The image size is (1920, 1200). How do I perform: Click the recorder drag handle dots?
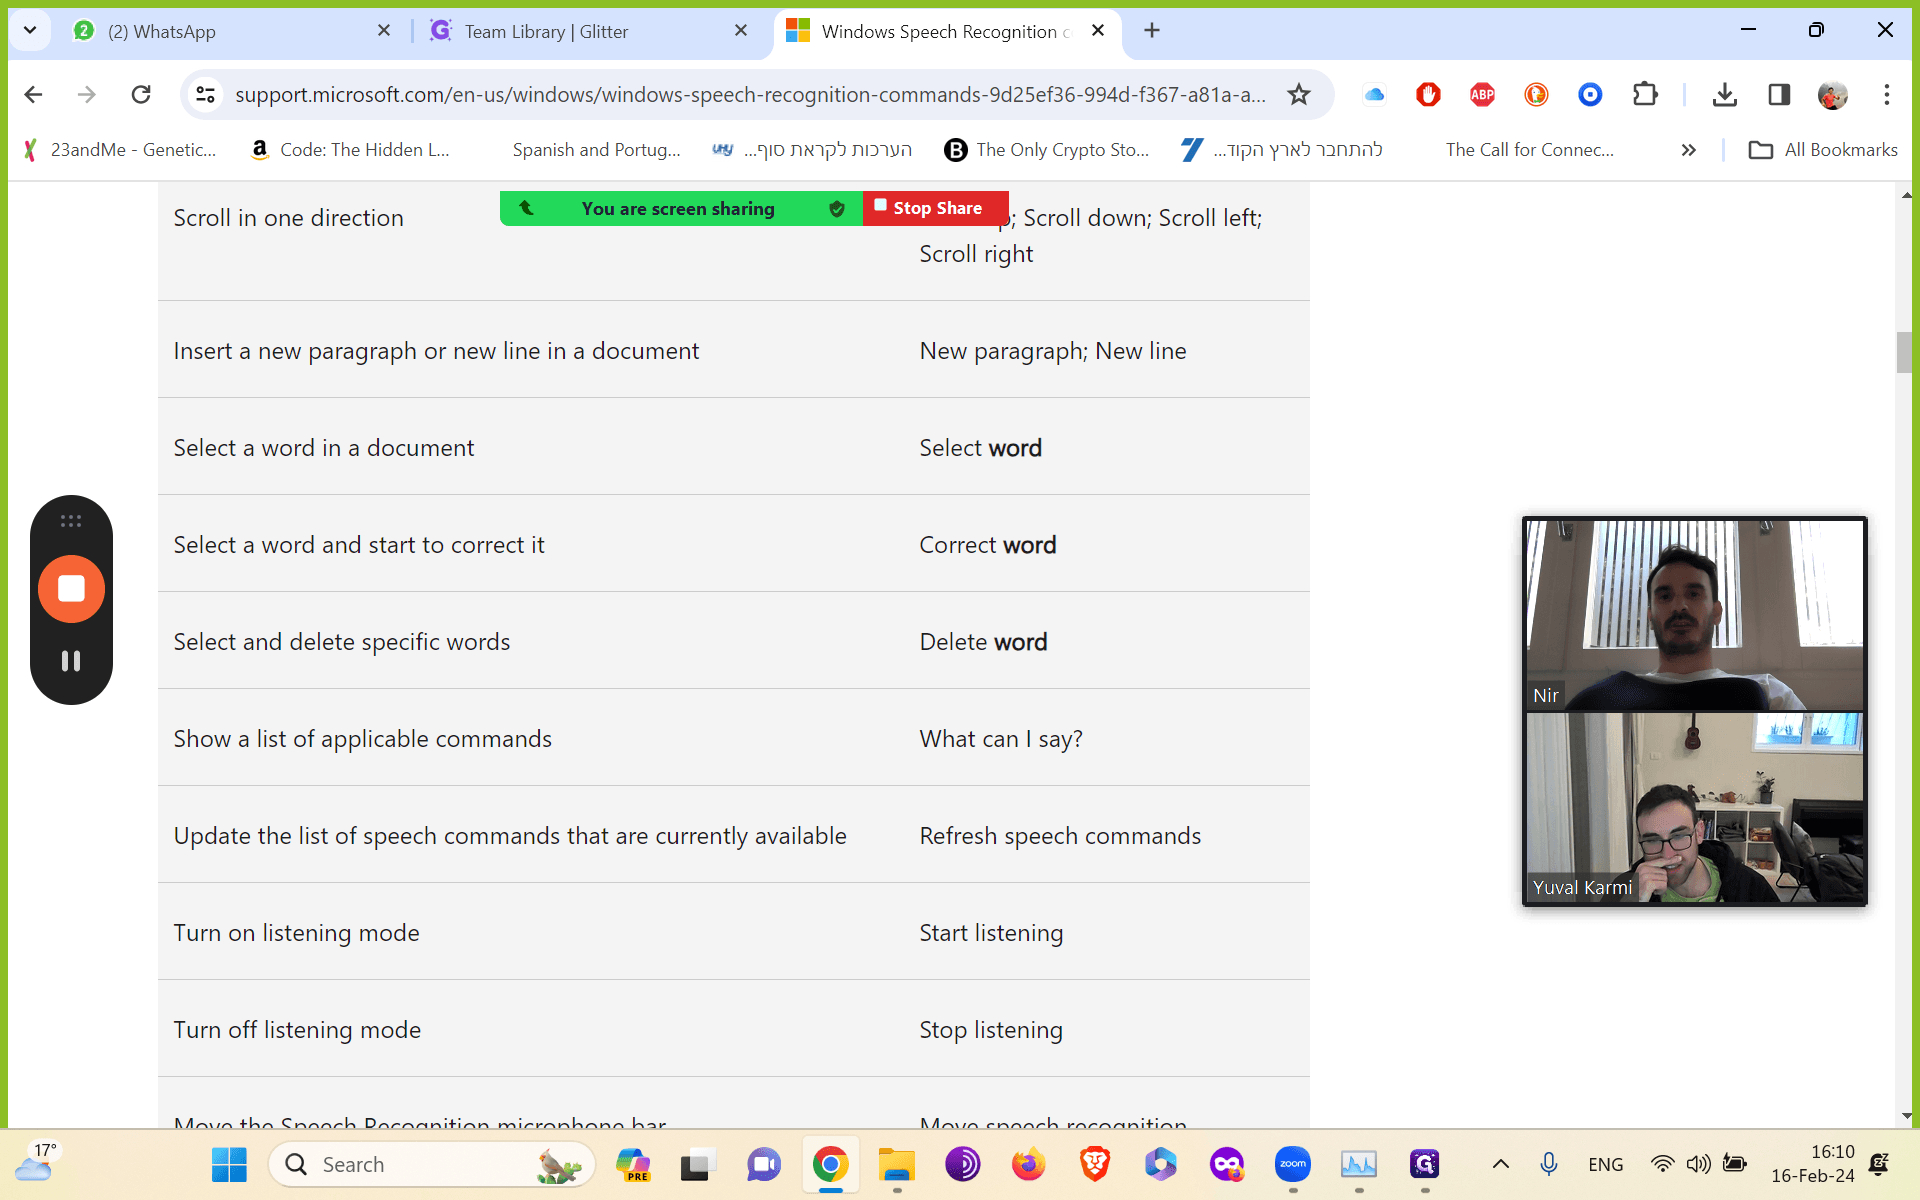pos(71,521)
